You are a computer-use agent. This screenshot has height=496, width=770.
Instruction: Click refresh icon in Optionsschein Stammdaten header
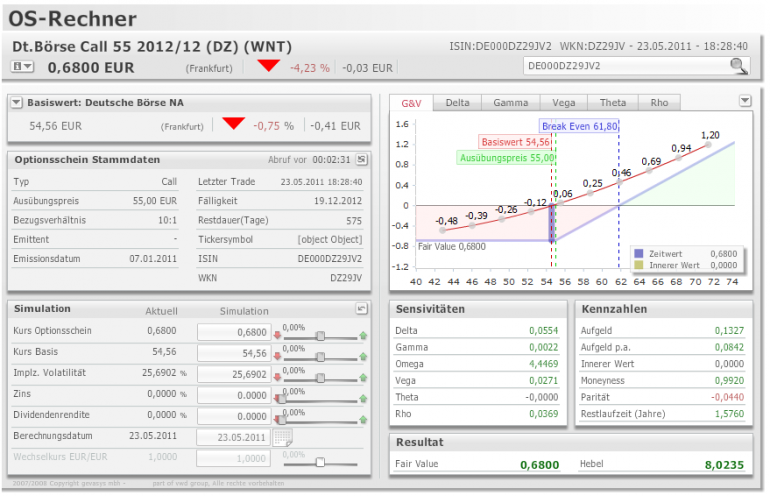[361, 159]
